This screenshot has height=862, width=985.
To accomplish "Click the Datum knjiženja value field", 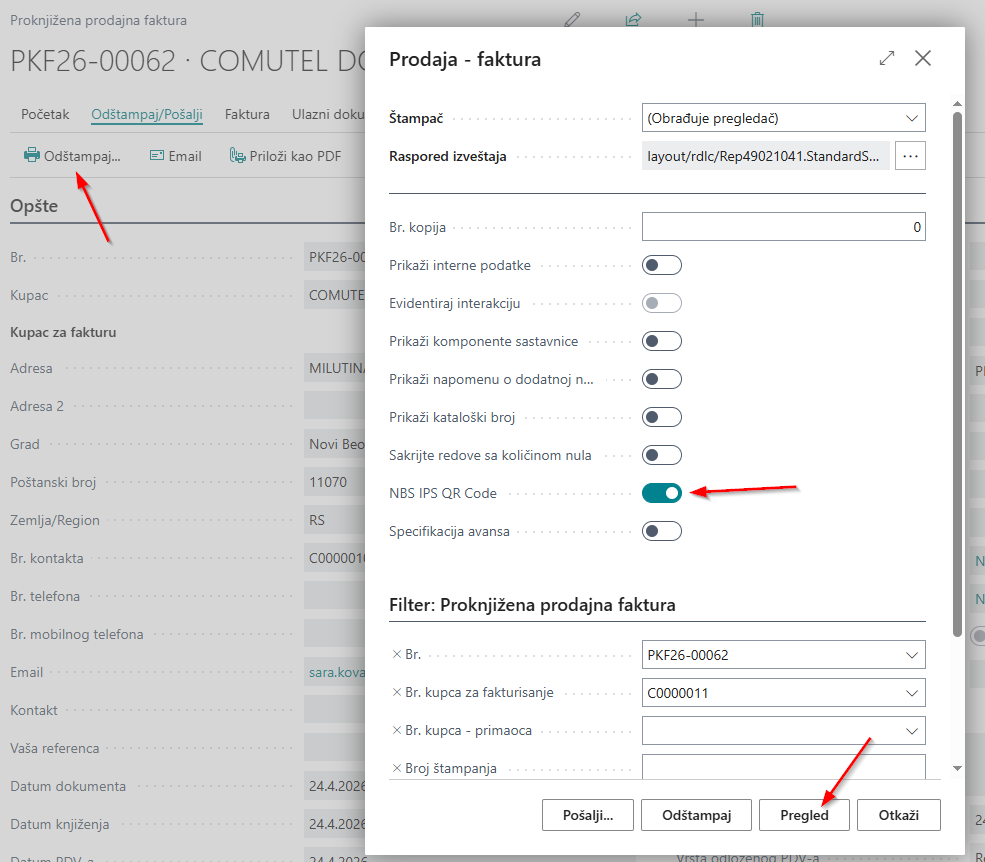I will (334, 824).
